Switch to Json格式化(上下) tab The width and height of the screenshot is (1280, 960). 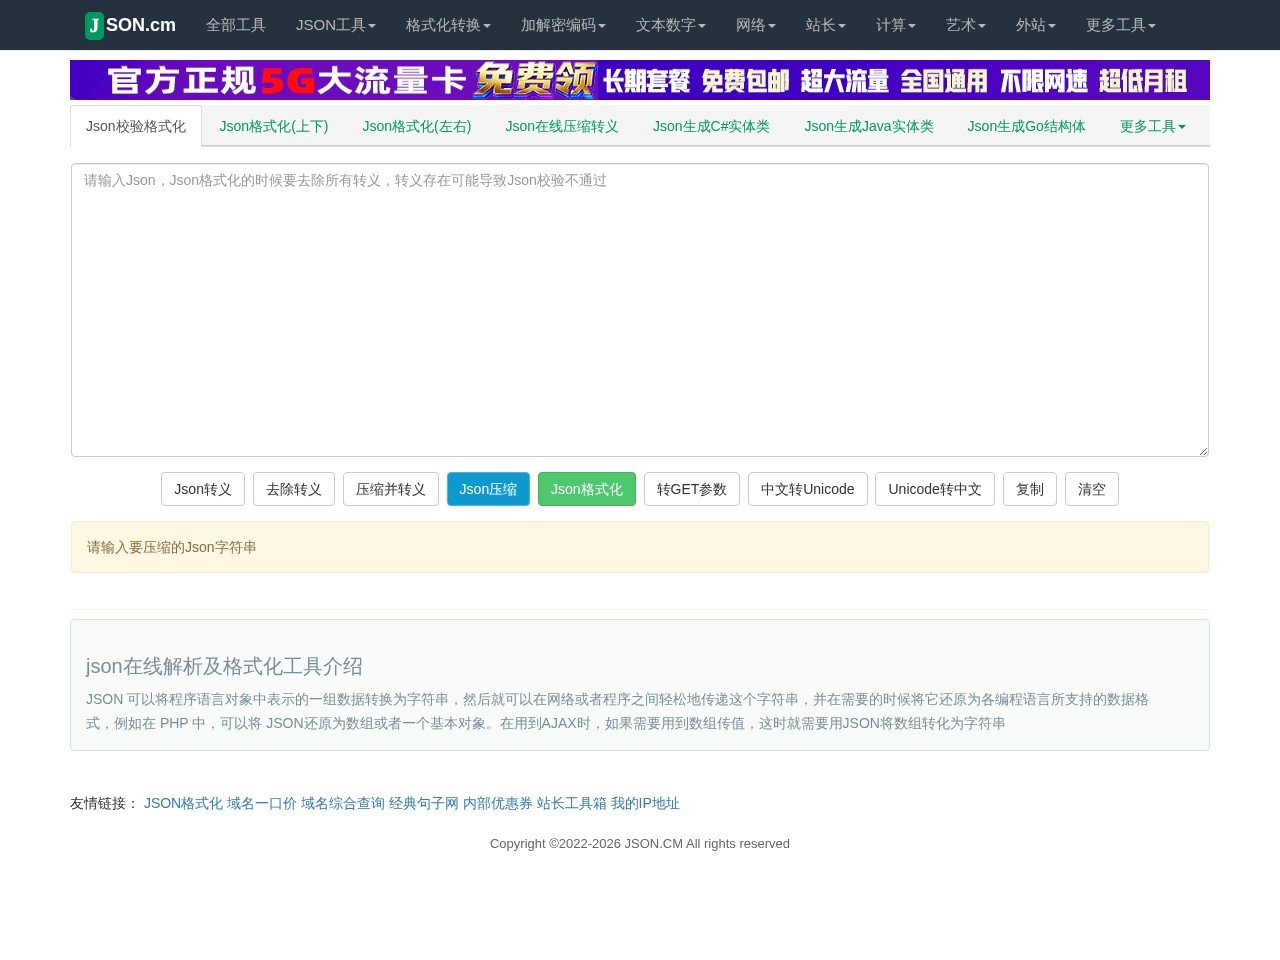[x=274, y=126]
